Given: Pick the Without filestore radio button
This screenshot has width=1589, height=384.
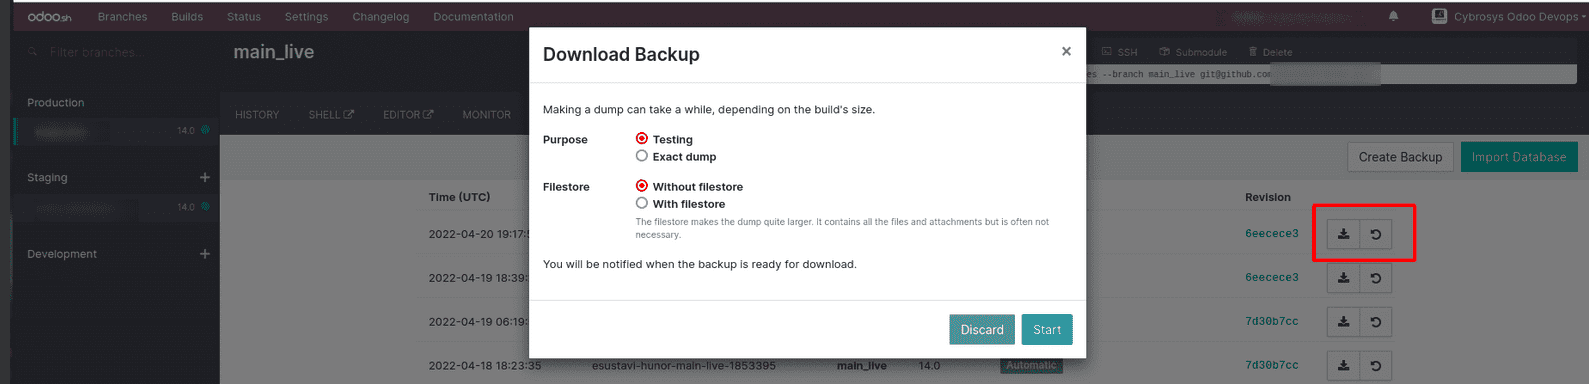Looking at the screenshot, I should click(642, 186).
